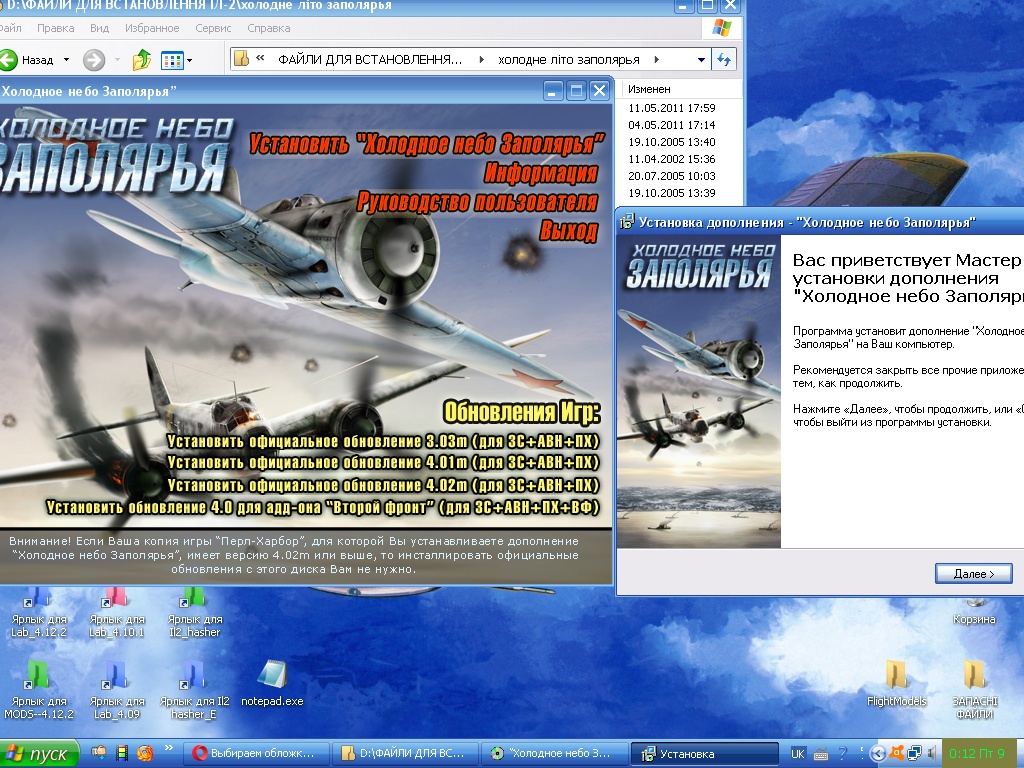
Task: Open the Правка menu
Action: tap(56, 28)
